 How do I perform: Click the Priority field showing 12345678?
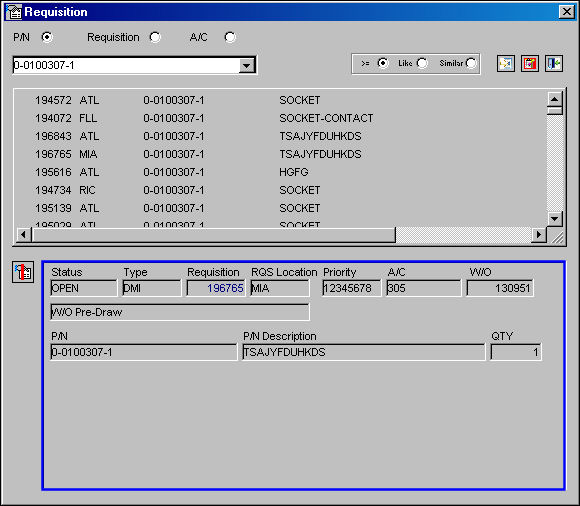(x=351, y=288)
